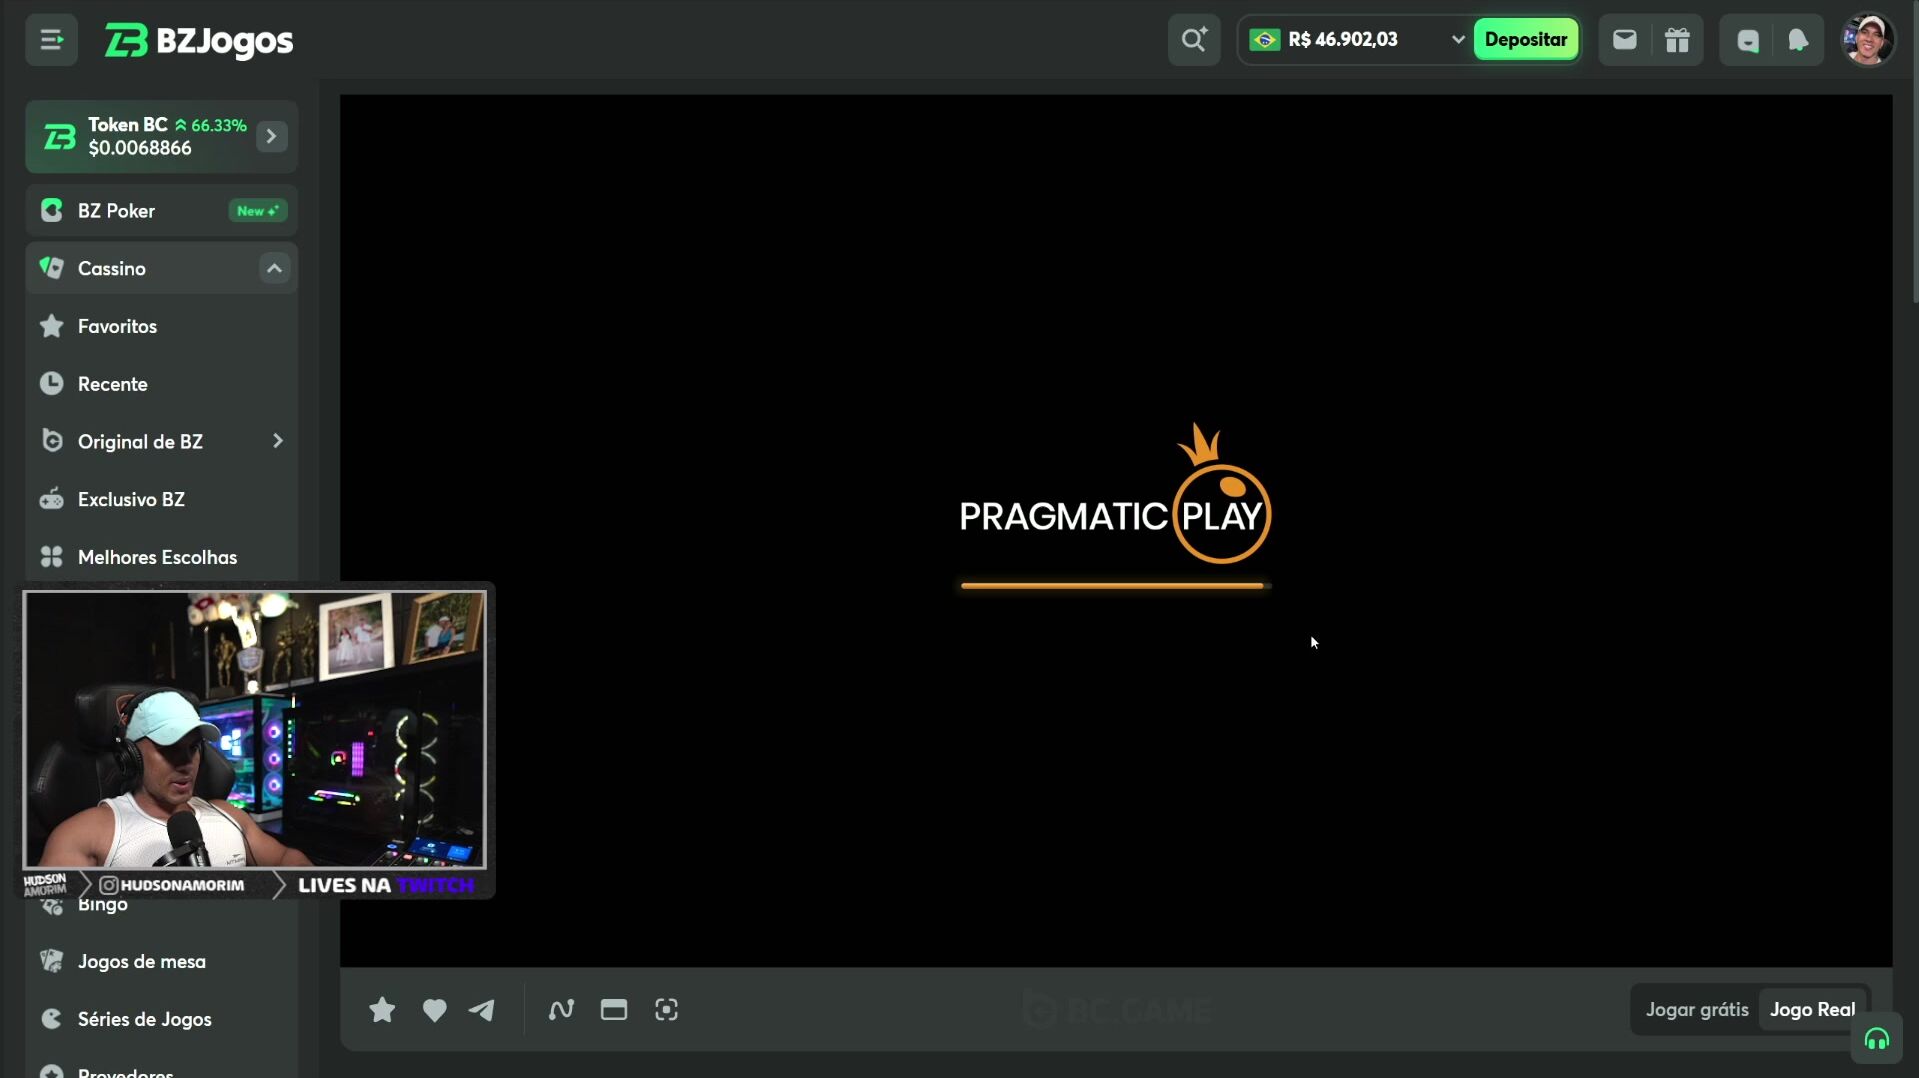This screenshot has height=1078, width=1919.
Task: Add game to favorites star icon
Action: [x=382, y=1010]
